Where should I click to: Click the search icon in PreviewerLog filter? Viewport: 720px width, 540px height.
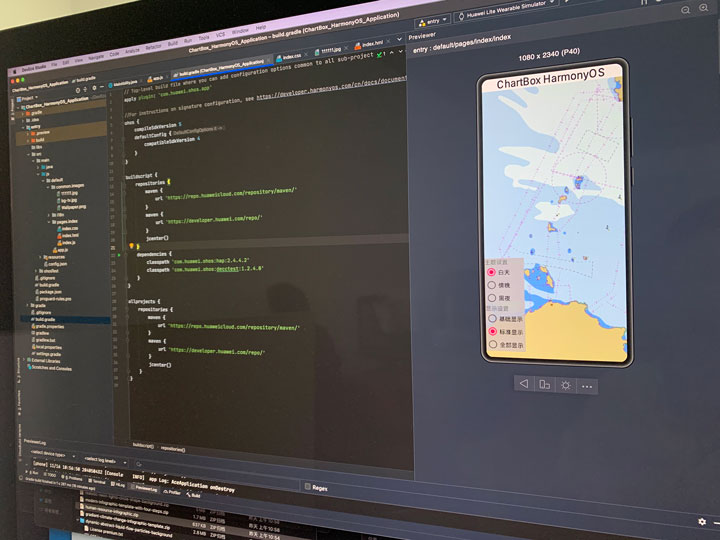pyautogui.click(x=139, y=464)
